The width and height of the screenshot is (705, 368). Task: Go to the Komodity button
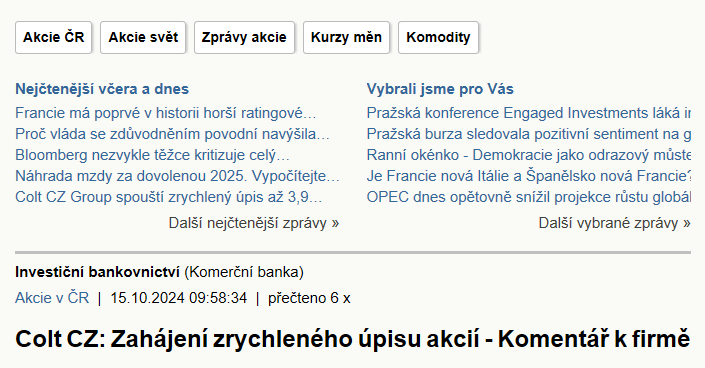pyautogui.click(x=438, y=37)
